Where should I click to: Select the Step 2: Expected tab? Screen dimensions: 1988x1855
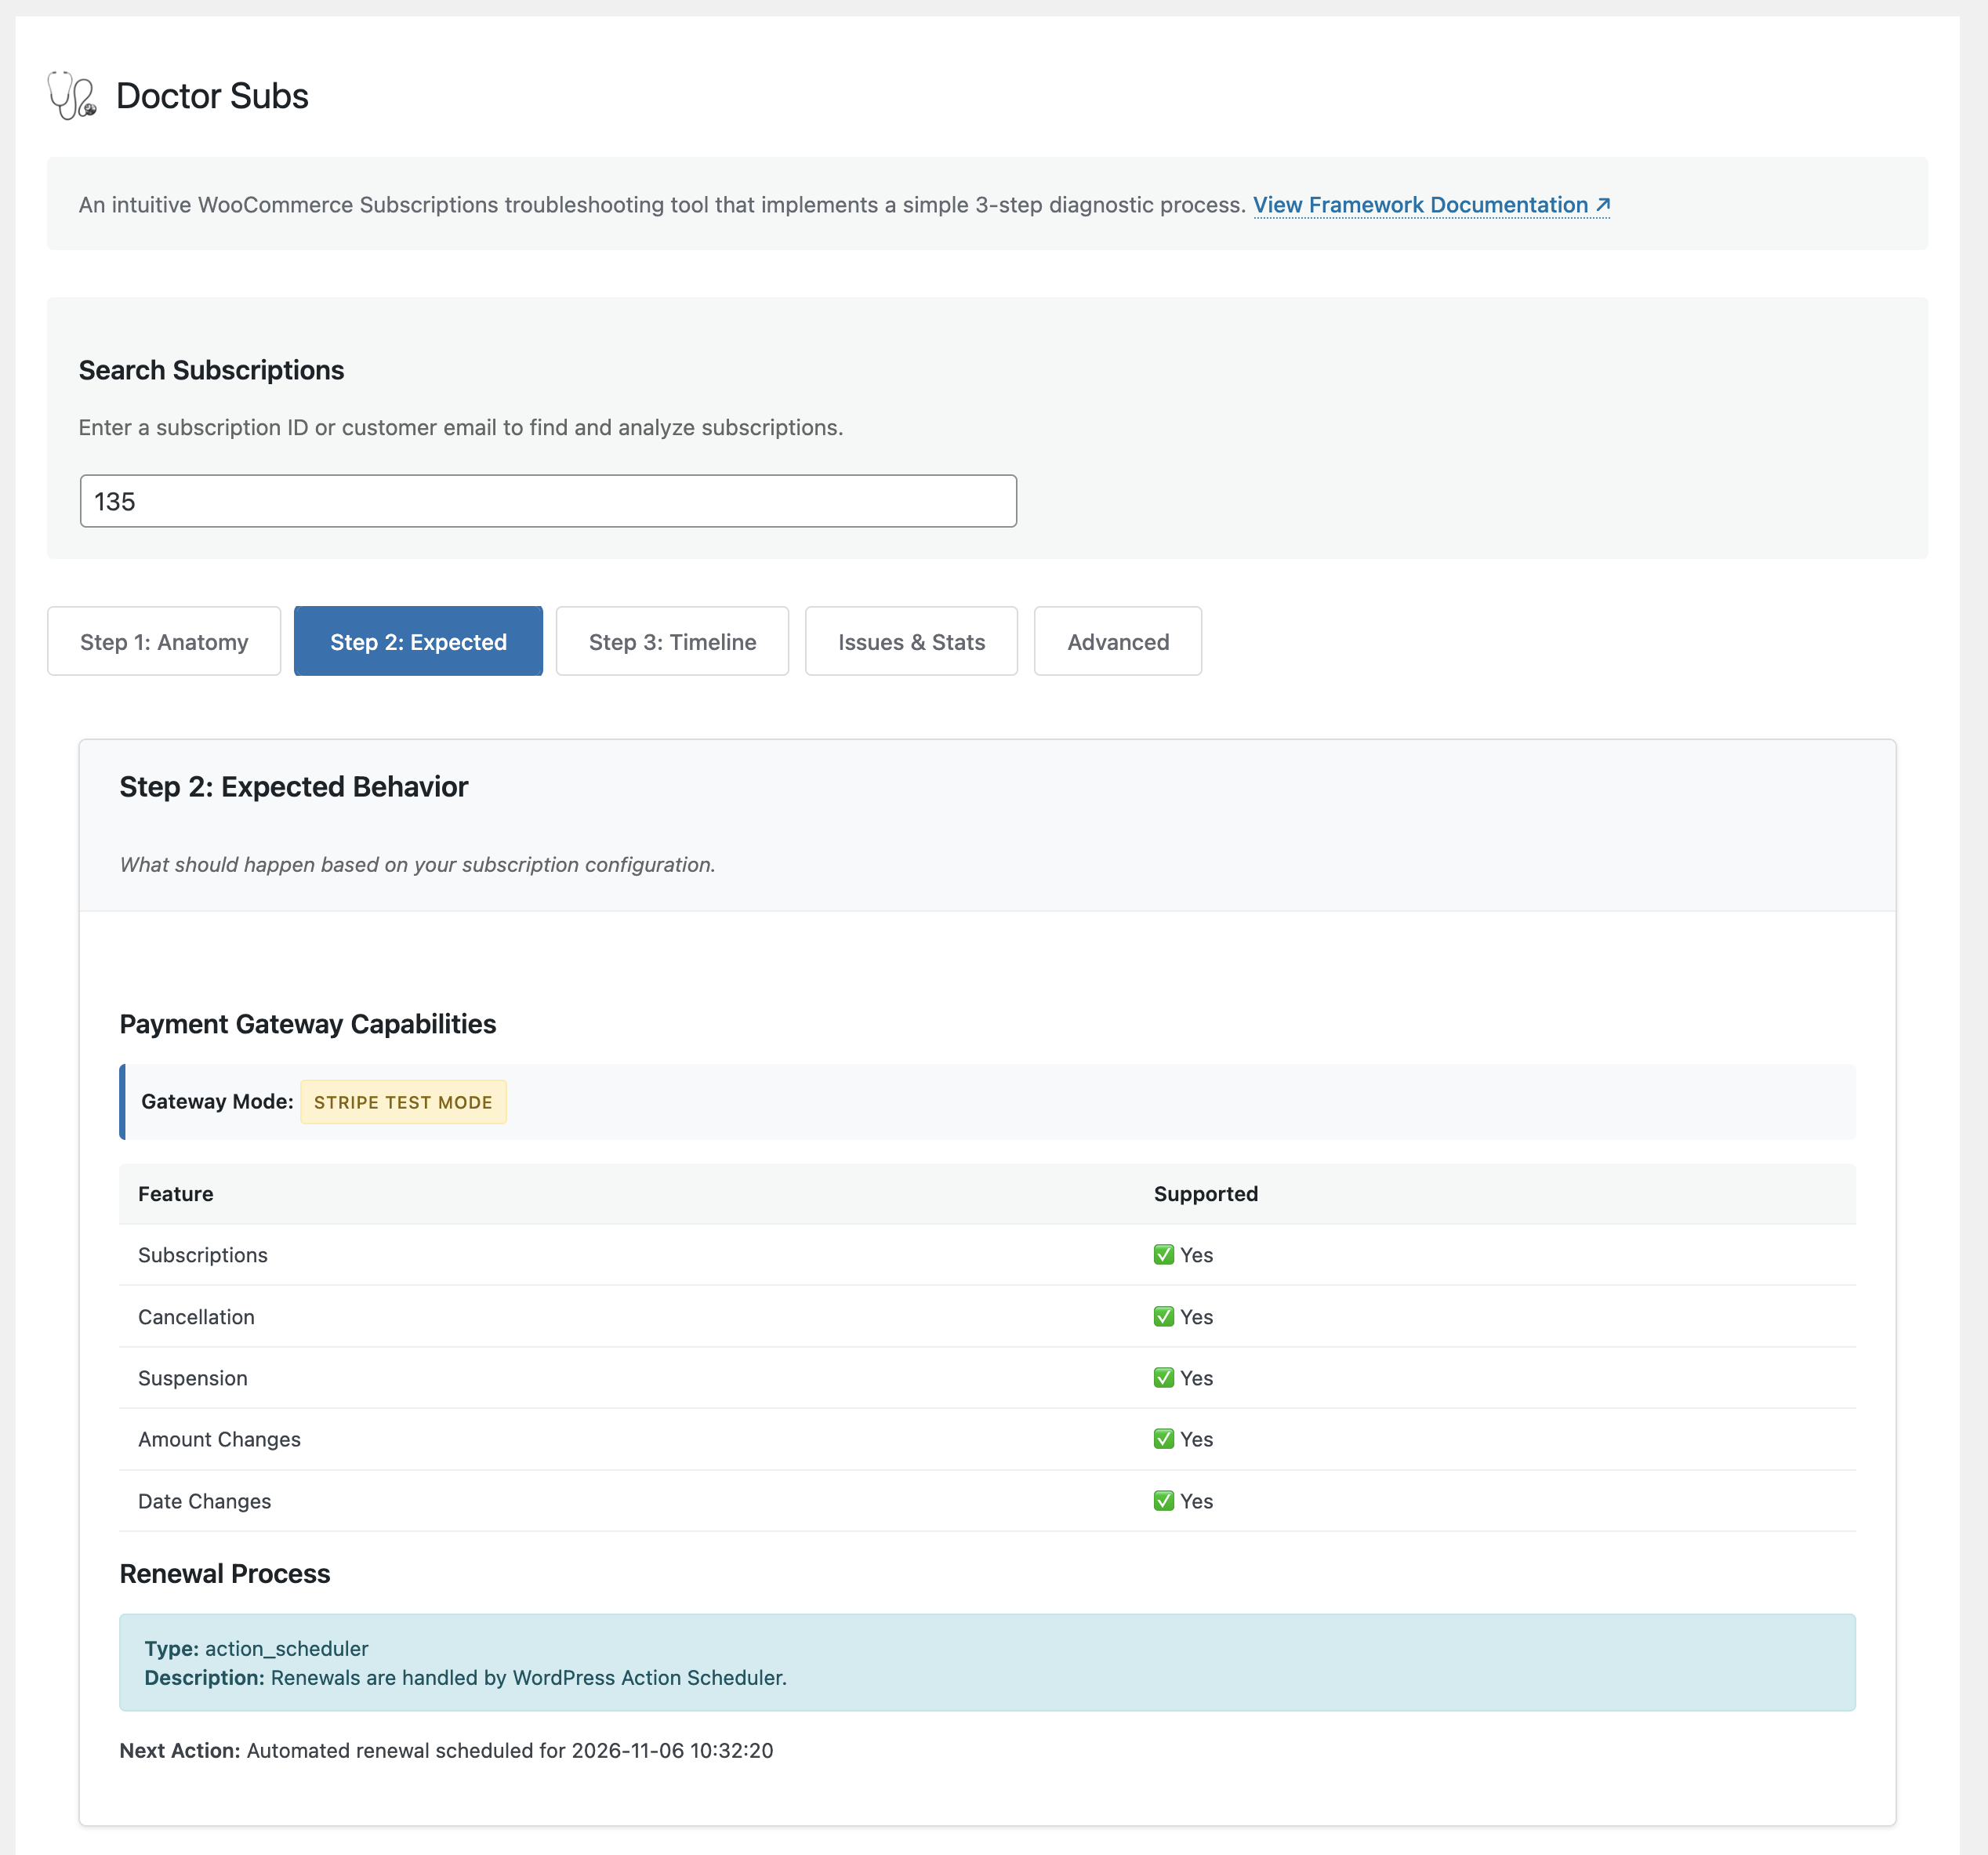(418, 642)
